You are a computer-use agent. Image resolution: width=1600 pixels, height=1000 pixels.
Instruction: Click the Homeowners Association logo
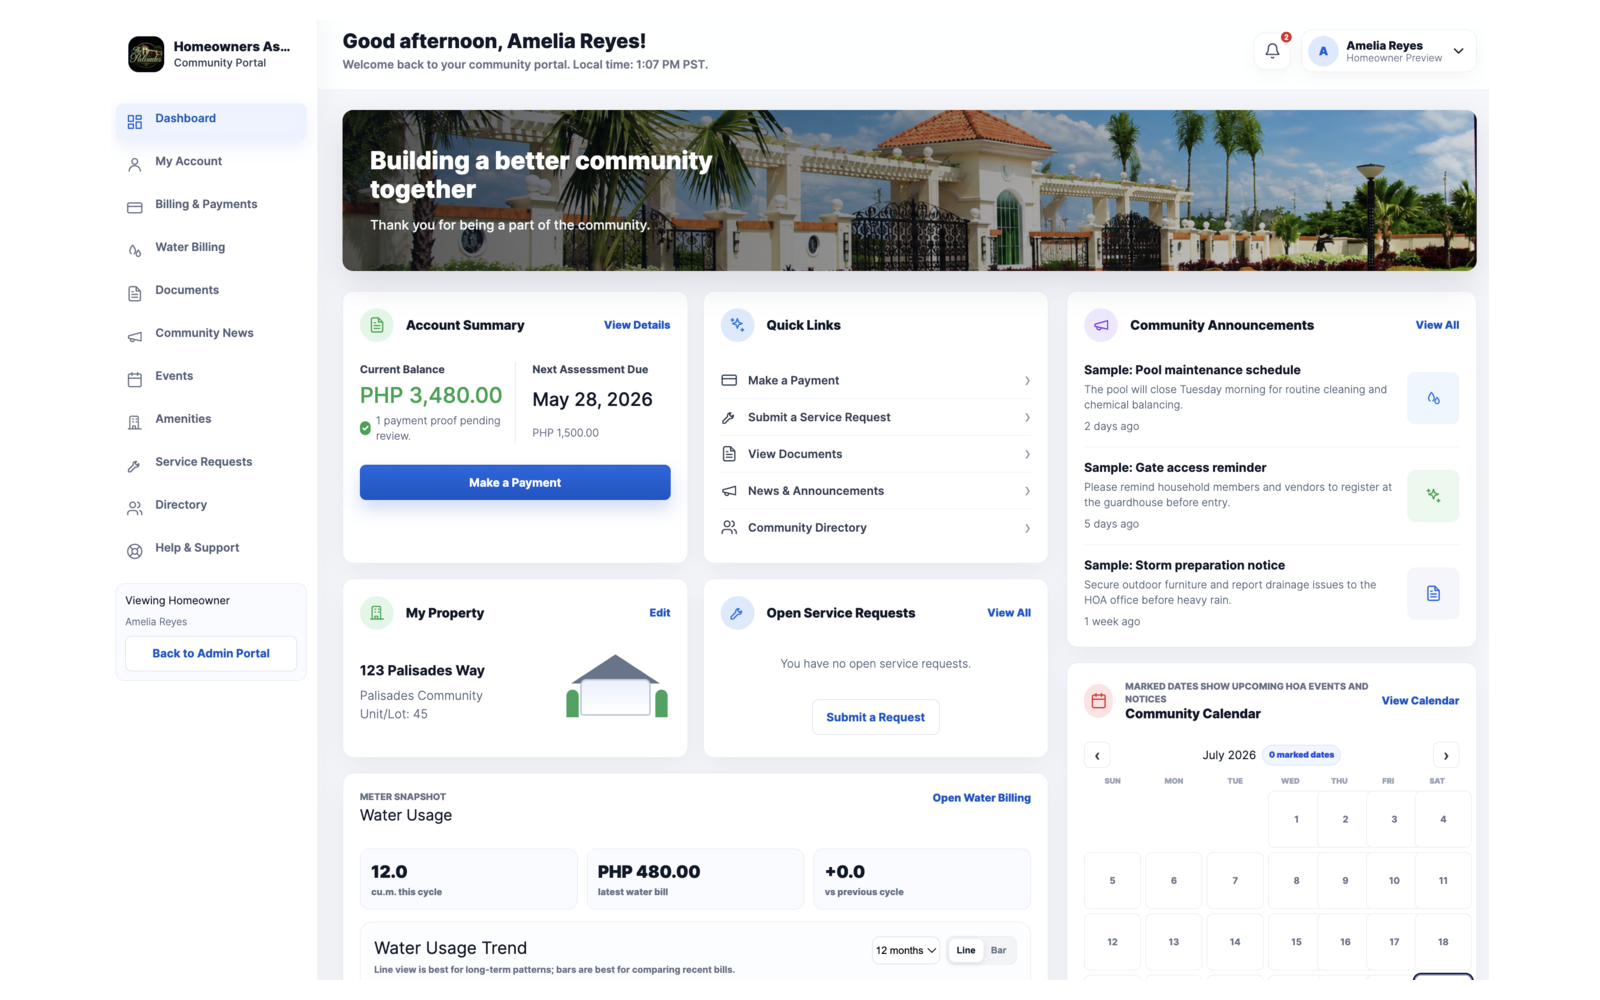tap(146, 54)
